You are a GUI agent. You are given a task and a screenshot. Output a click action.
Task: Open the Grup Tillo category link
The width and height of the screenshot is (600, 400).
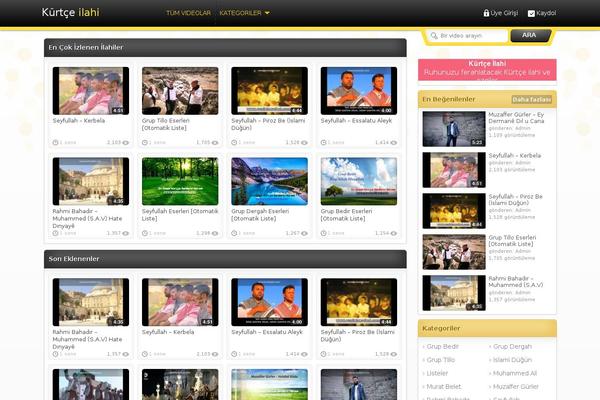tap(440, 360)
